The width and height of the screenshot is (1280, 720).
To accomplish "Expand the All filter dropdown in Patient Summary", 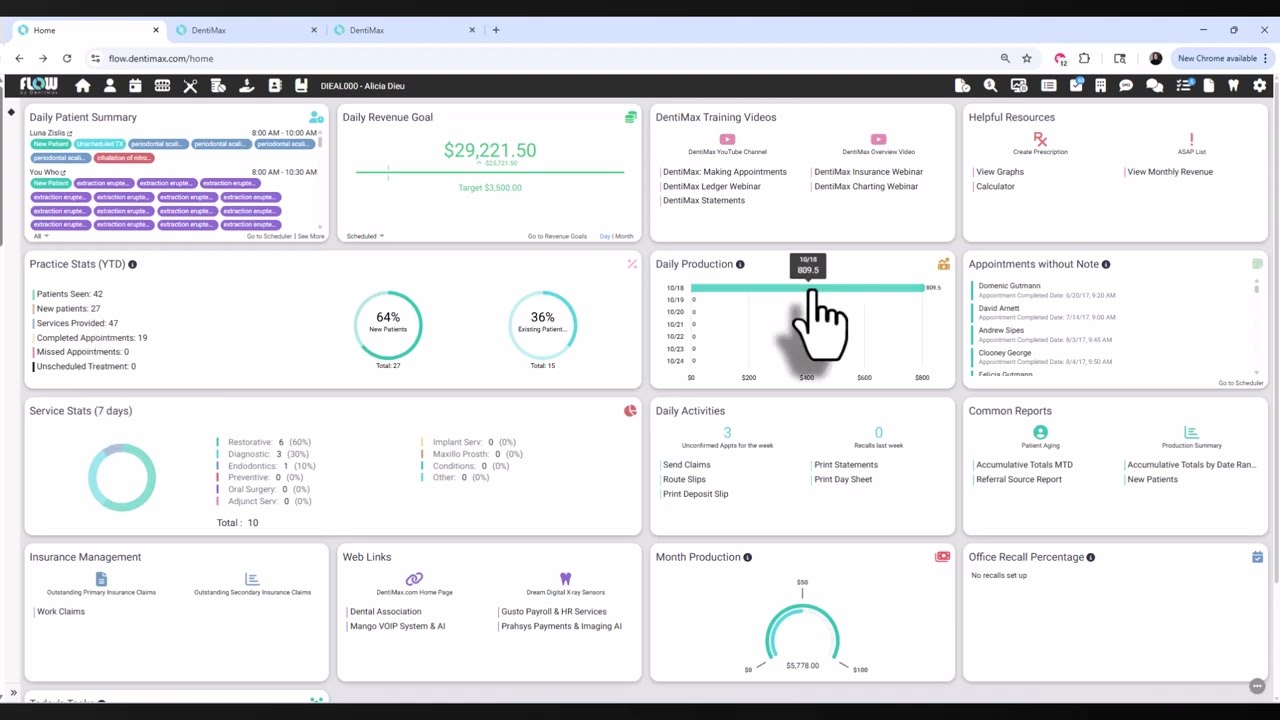I will coord(40,236).
